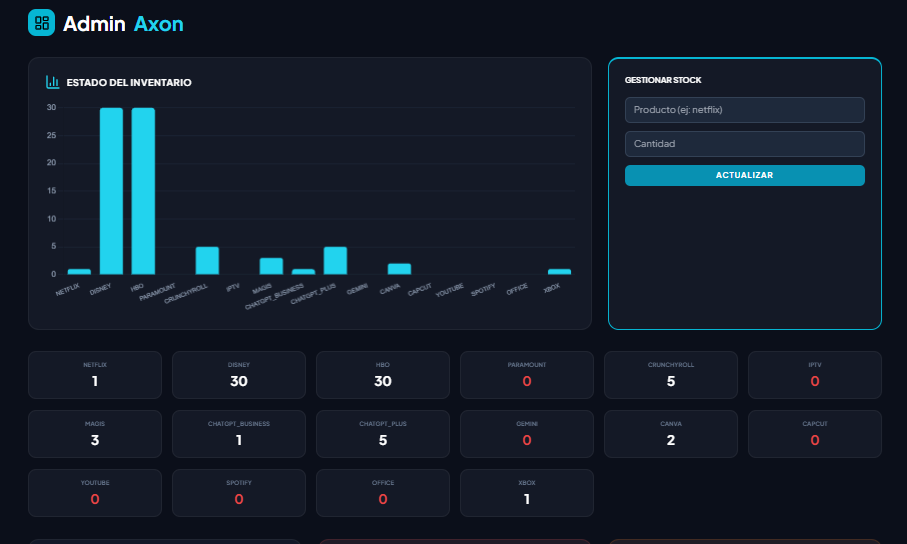Select the YOUTUBE stock card
907x544 pixels.
pos(95,493)
